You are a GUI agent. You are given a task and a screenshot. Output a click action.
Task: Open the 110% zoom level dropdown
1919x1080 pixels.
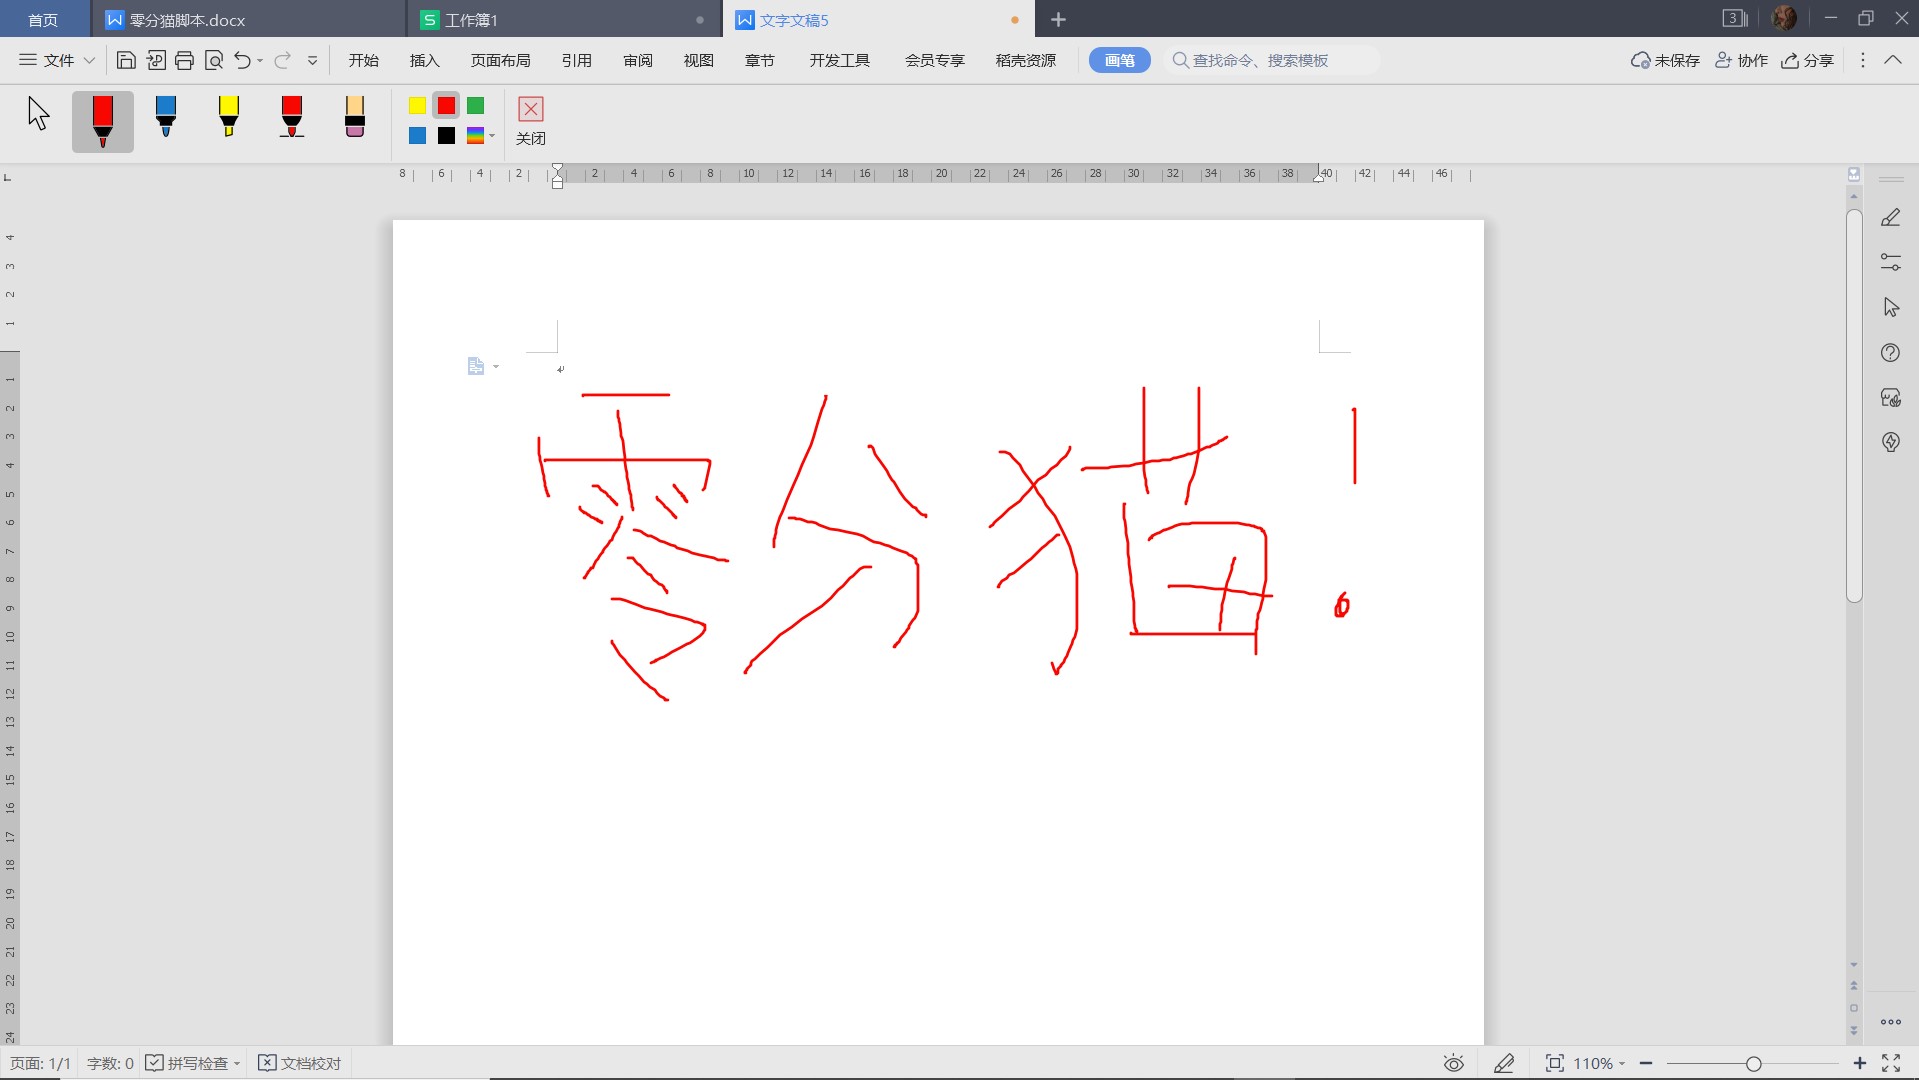click(x=1598, y=1063)
